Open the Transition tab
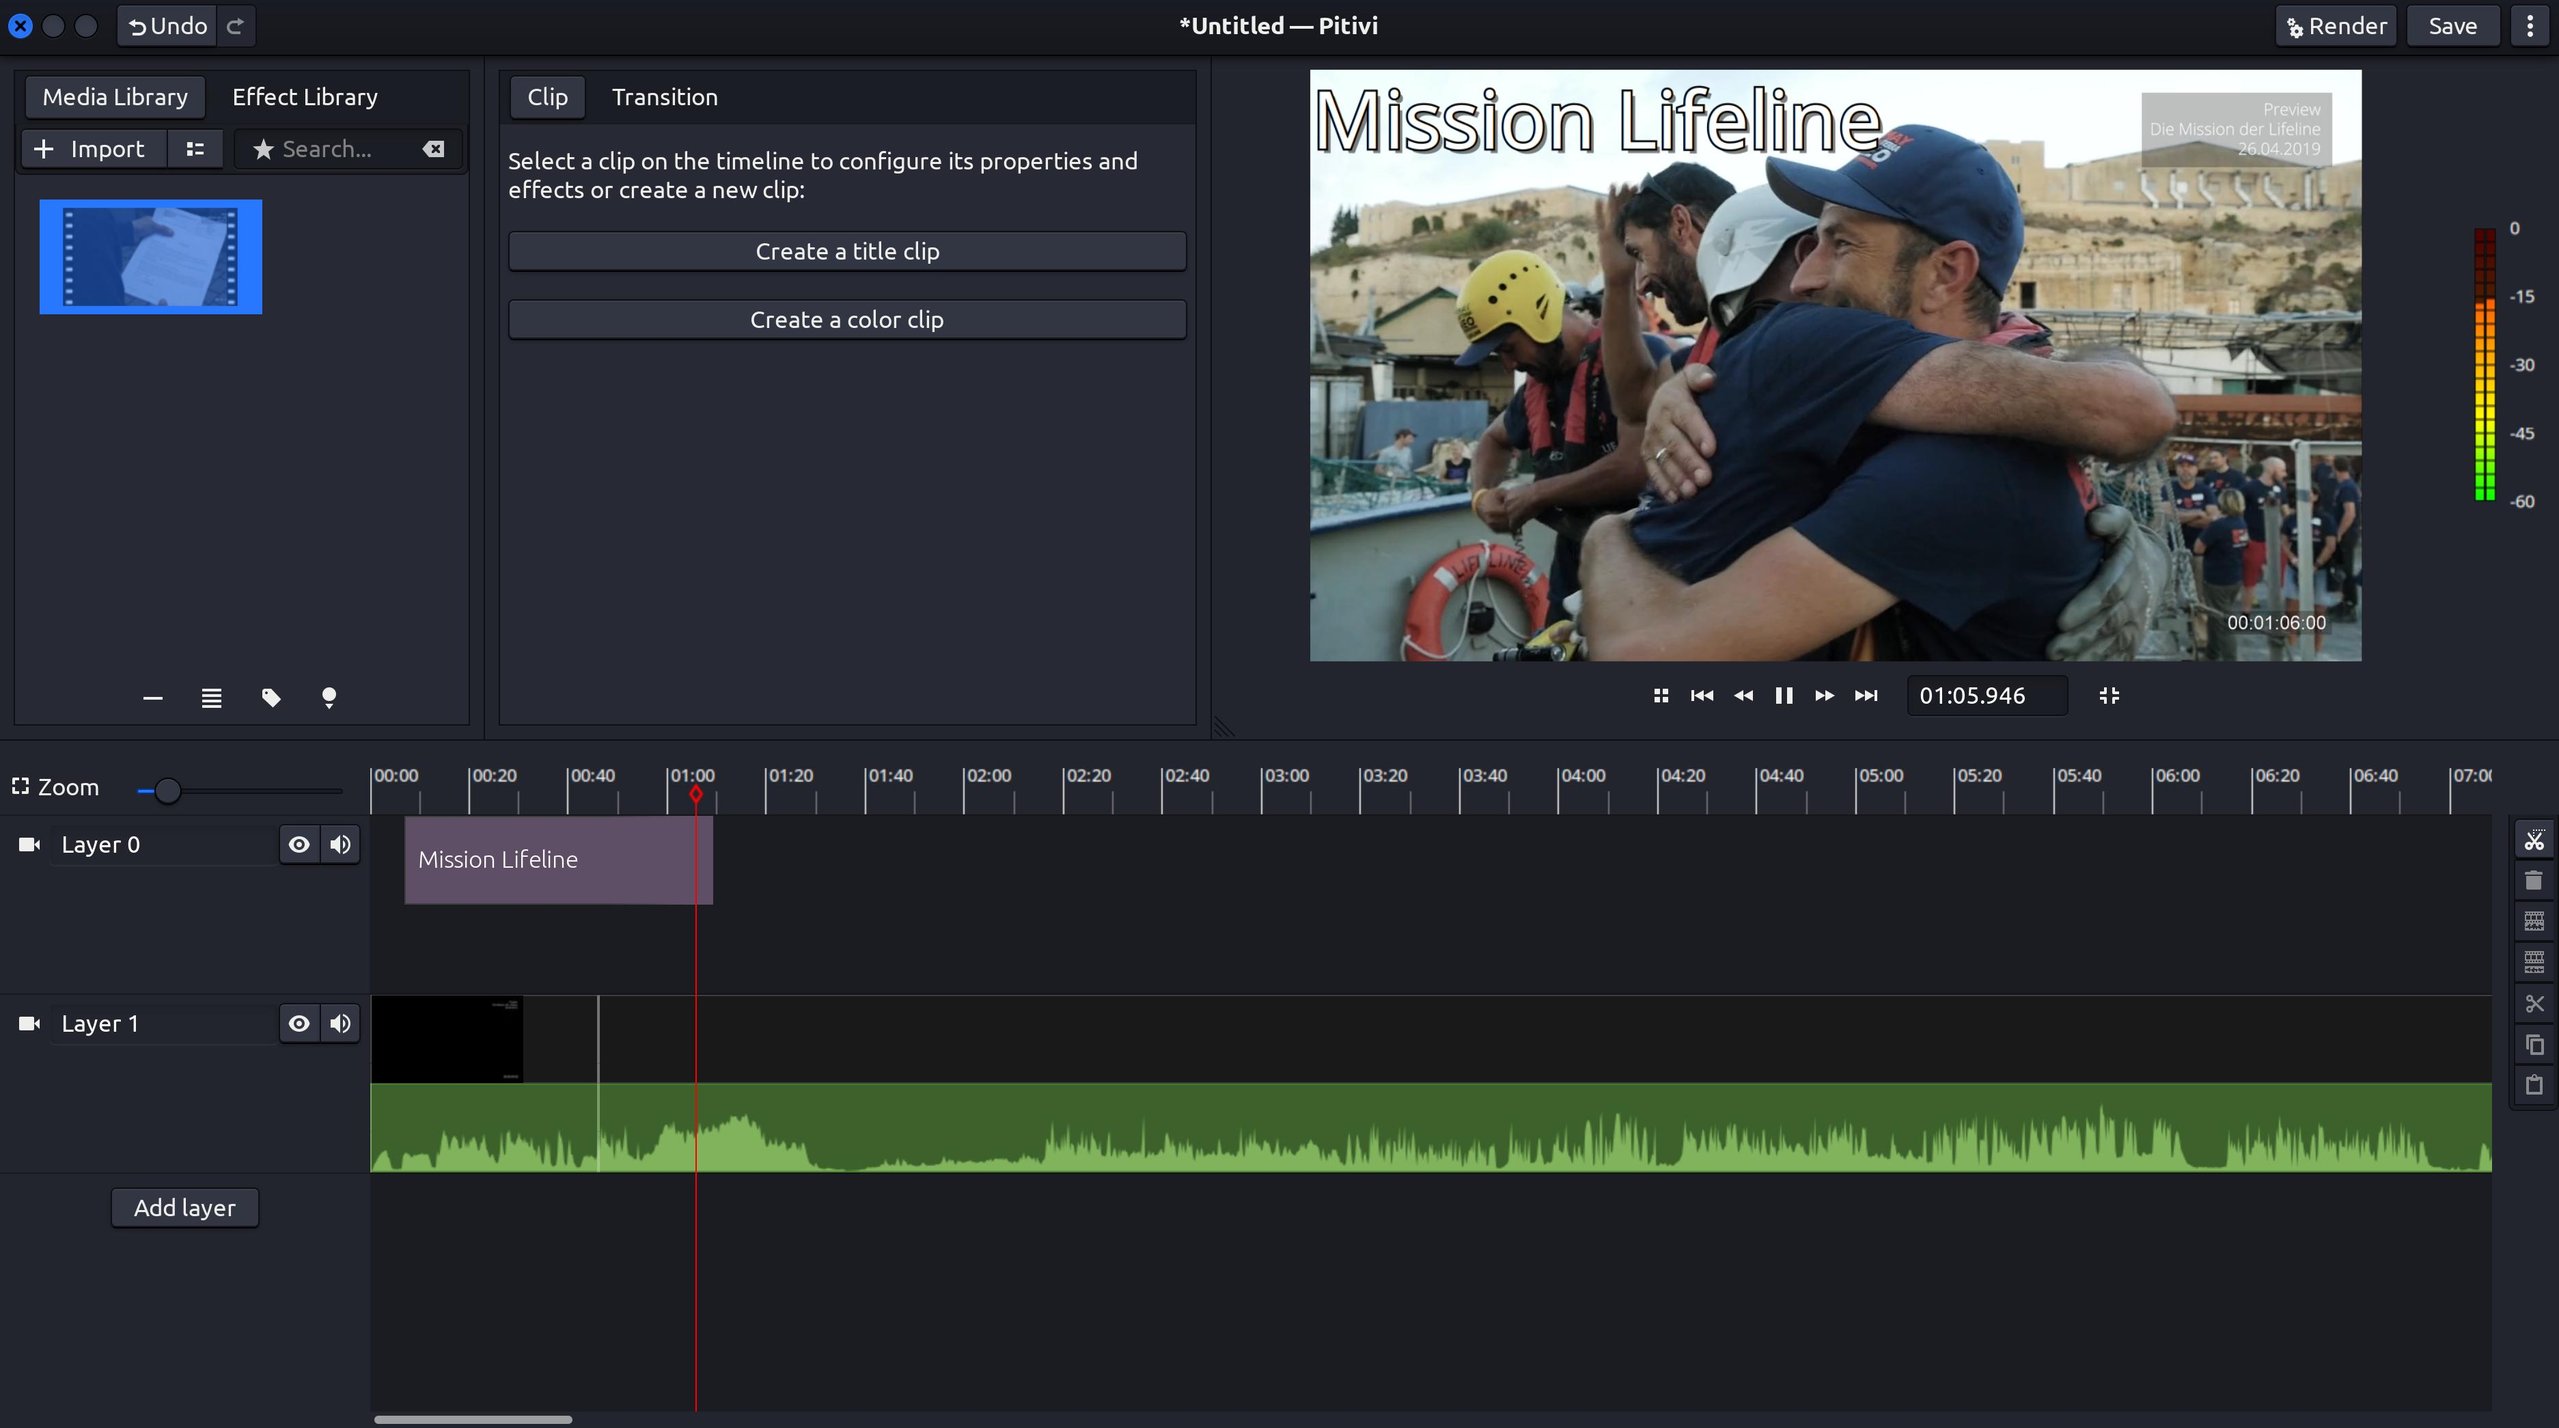Viewport: 2559px width, 1428px height. point(664,97)
